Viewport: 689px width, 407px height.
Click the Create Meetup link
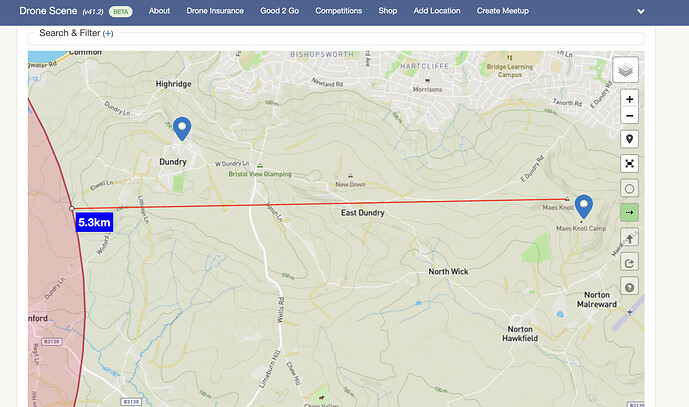[x=503, y=11]
